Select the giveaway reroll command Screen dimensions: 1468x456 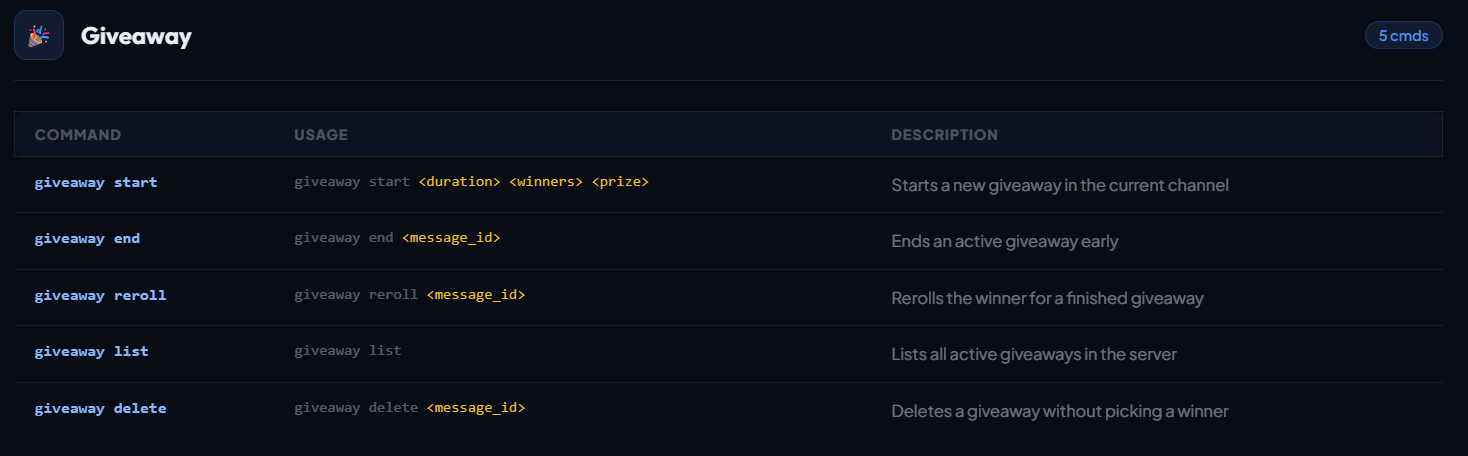tap(100, 296)
